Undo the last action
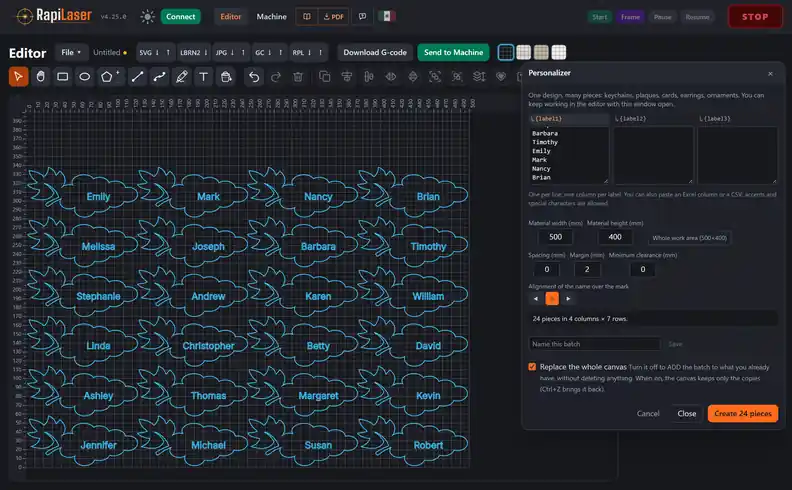Image resolution: width=792 pixels, height=490 pixels. [x=254, y=77]
